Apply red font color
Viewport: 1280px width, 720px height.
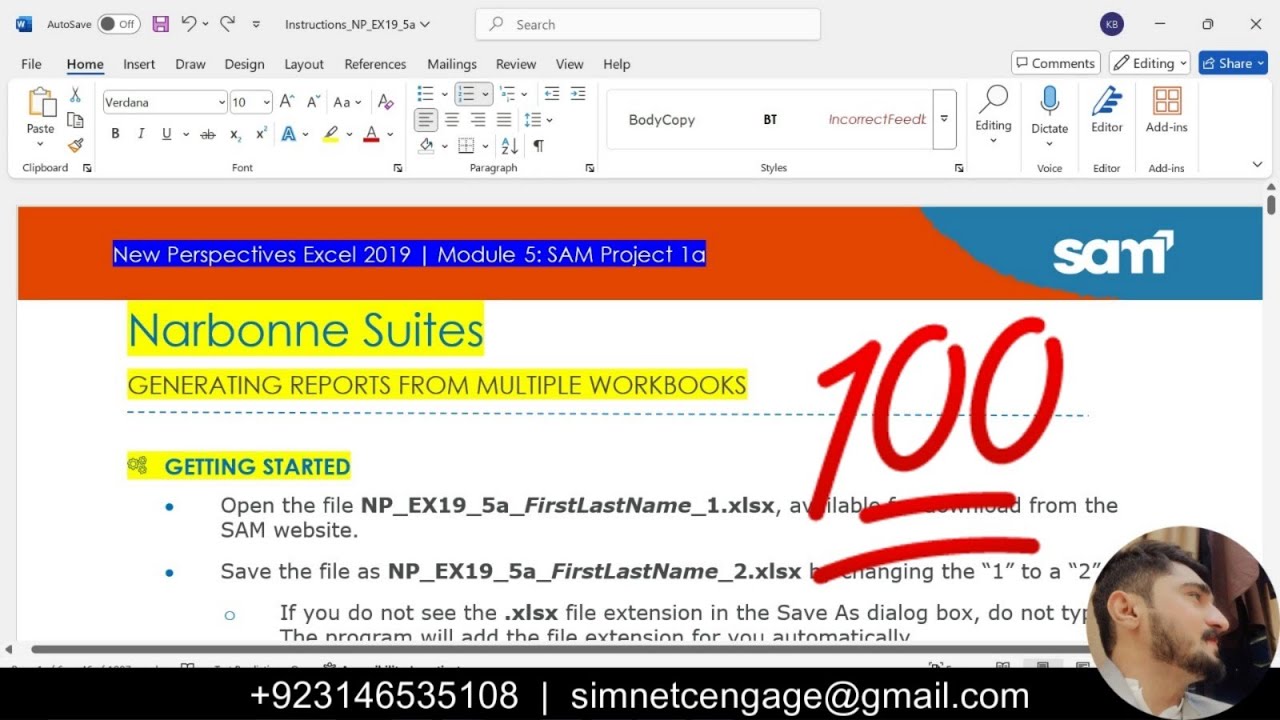(x=371, y=134)
